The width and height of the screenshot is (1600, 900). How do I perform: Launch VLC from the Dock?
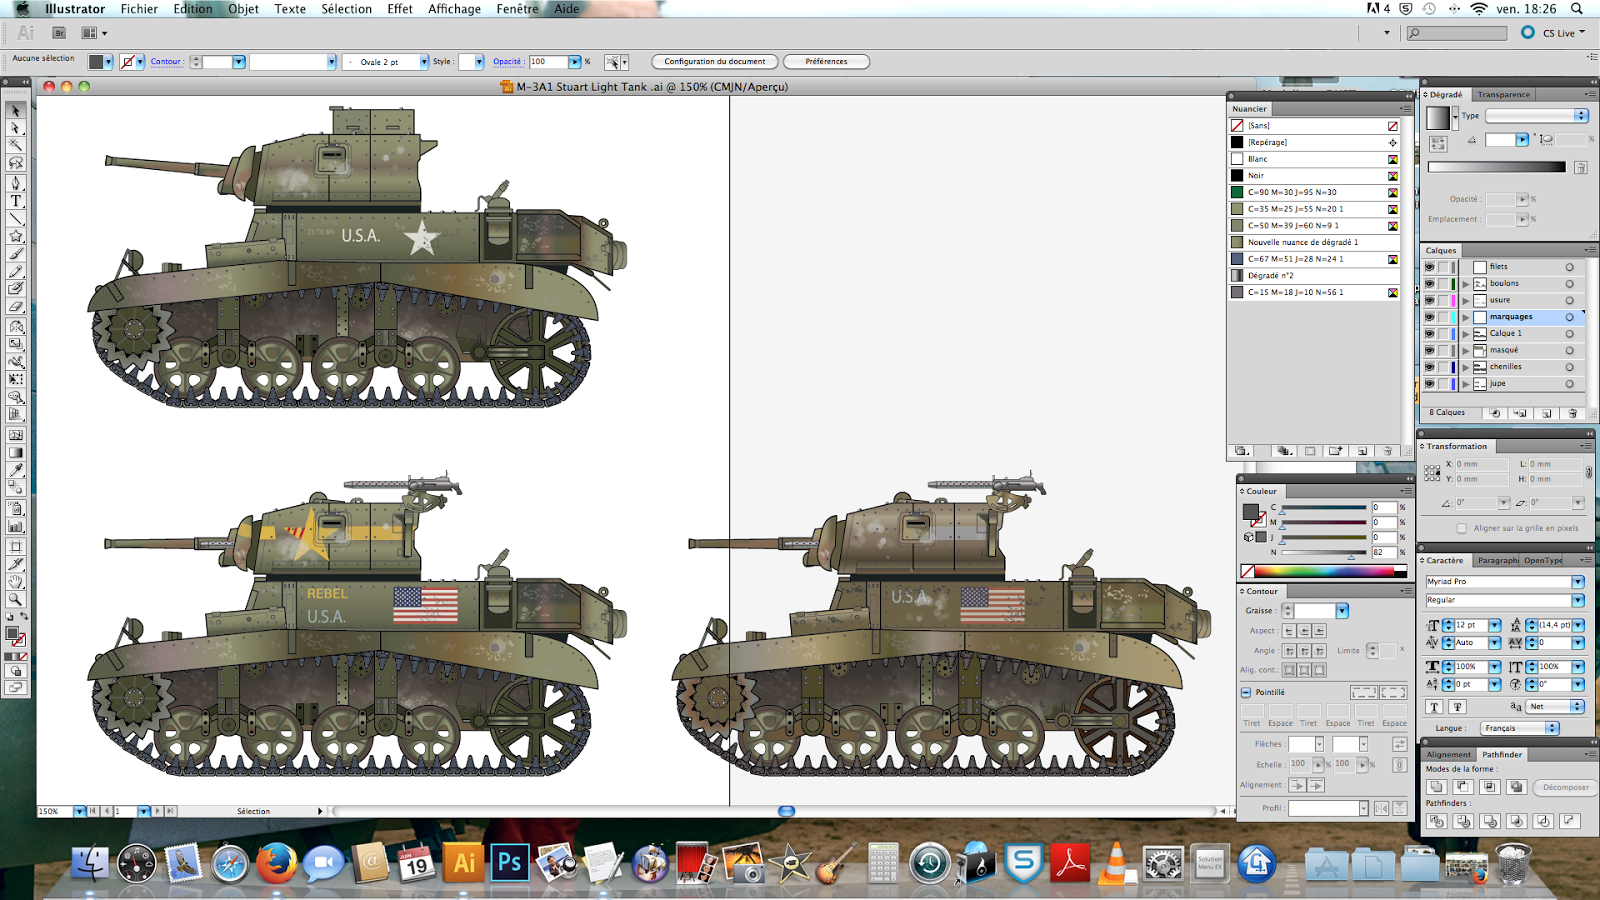(x=1115, y=862)
